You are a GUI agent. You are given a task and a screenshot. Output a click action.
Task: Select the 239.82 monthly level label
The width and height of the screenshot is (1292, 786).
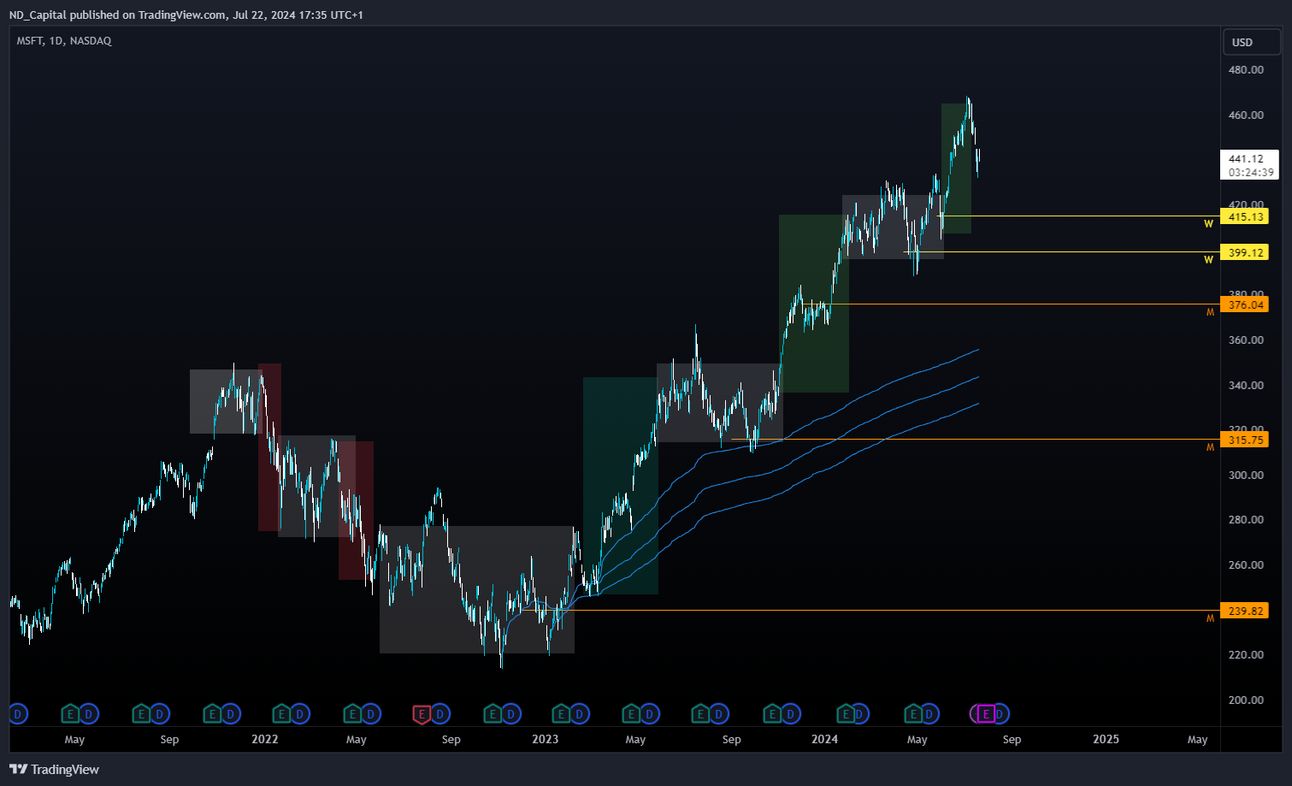(x=1245, y=610)
